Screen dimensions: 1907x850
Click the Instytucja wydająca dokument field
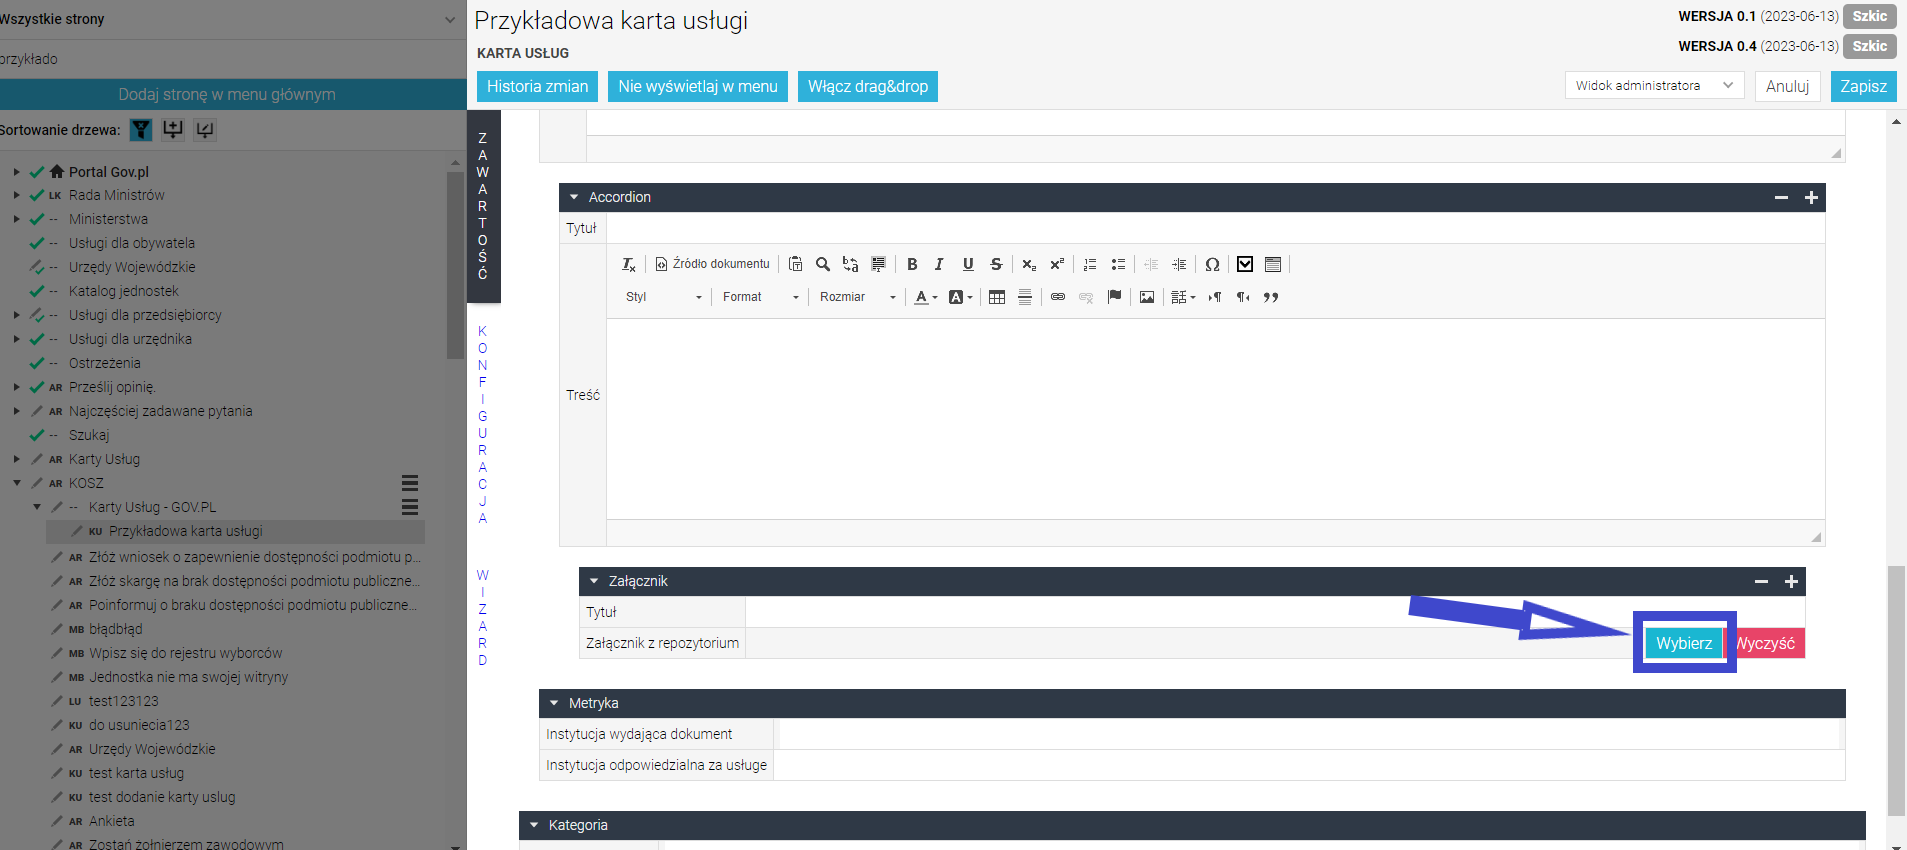1309,734
